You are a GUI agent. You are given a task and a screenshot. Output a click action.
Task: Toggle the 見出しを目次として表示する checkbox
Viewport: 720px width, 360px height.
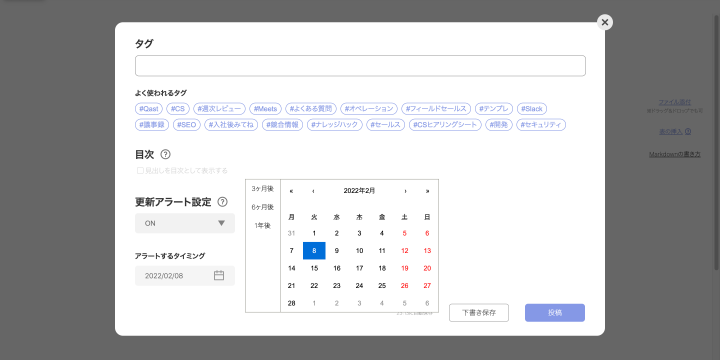pos(141,170)
